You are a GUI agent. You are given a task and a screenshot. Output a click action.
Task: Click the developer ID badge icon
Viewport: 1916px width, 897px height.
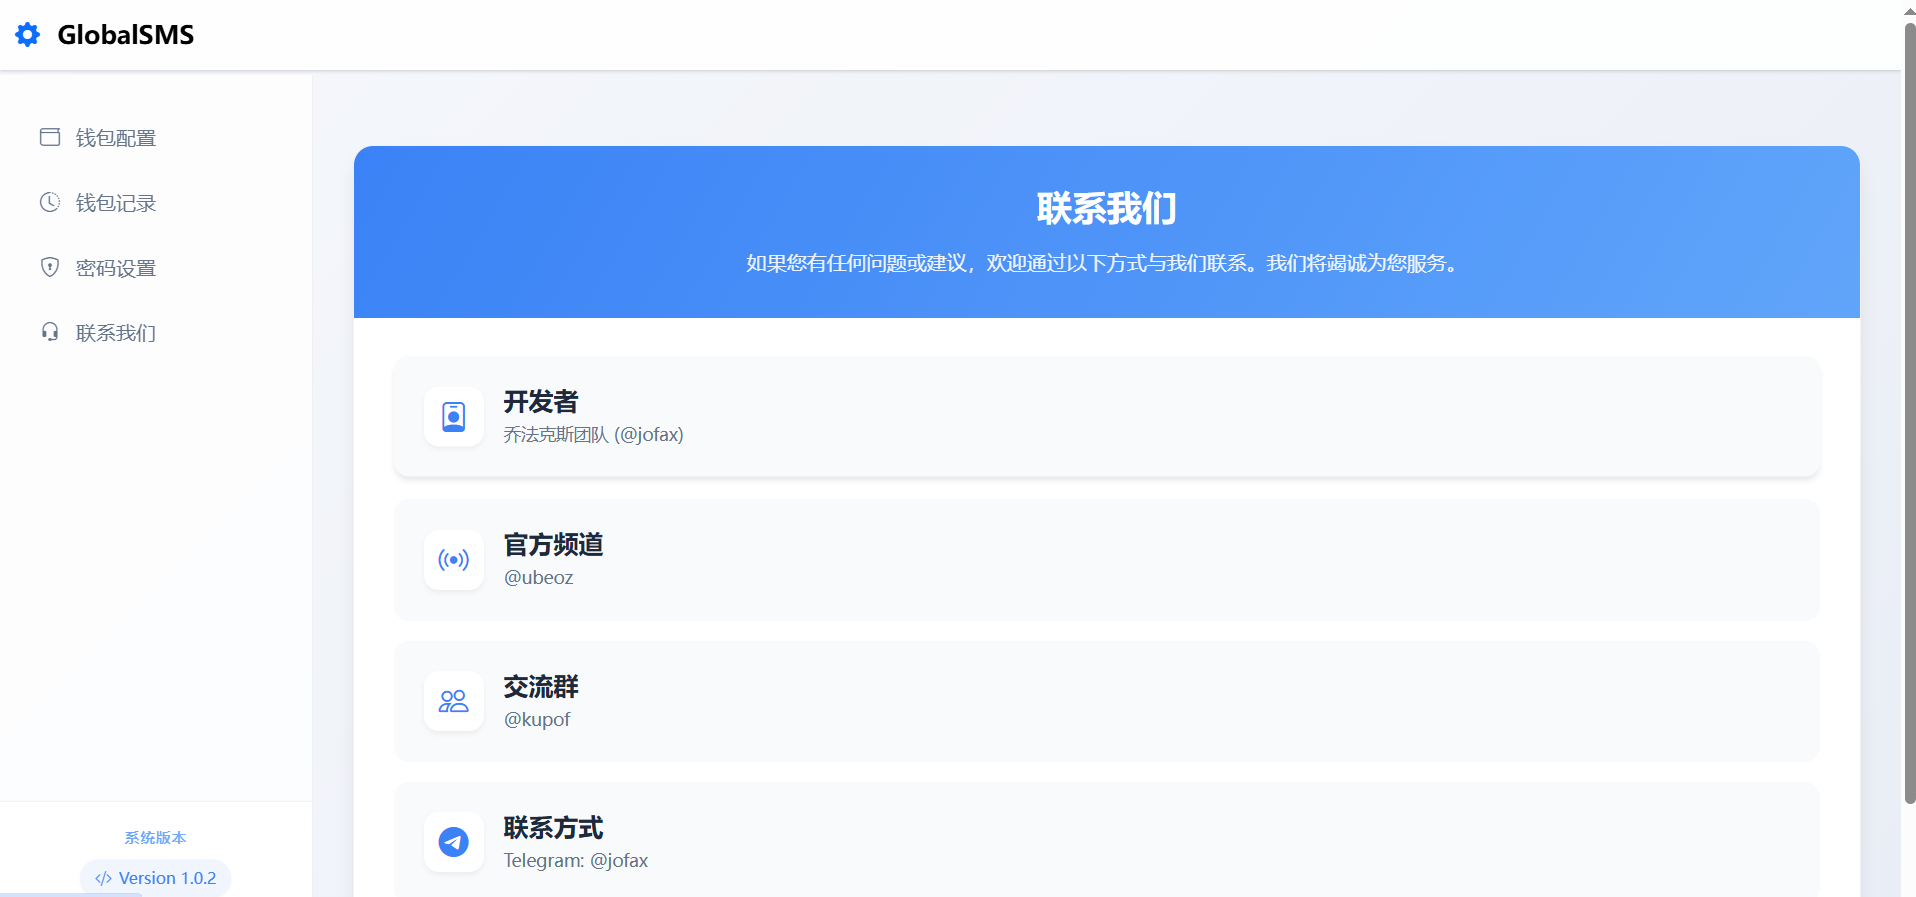coord(454,417)
